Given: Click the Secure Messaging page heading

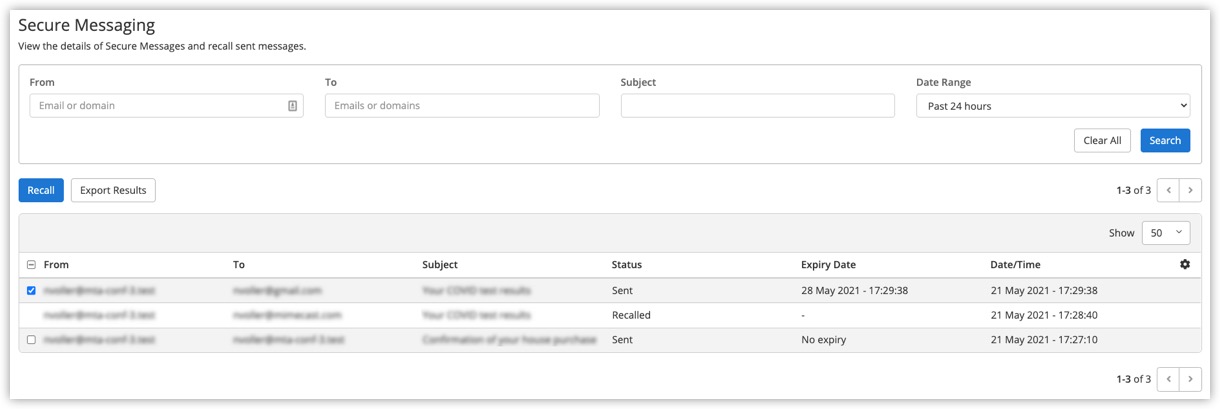Looking at the screenshot, I should (x=87, y=26).
